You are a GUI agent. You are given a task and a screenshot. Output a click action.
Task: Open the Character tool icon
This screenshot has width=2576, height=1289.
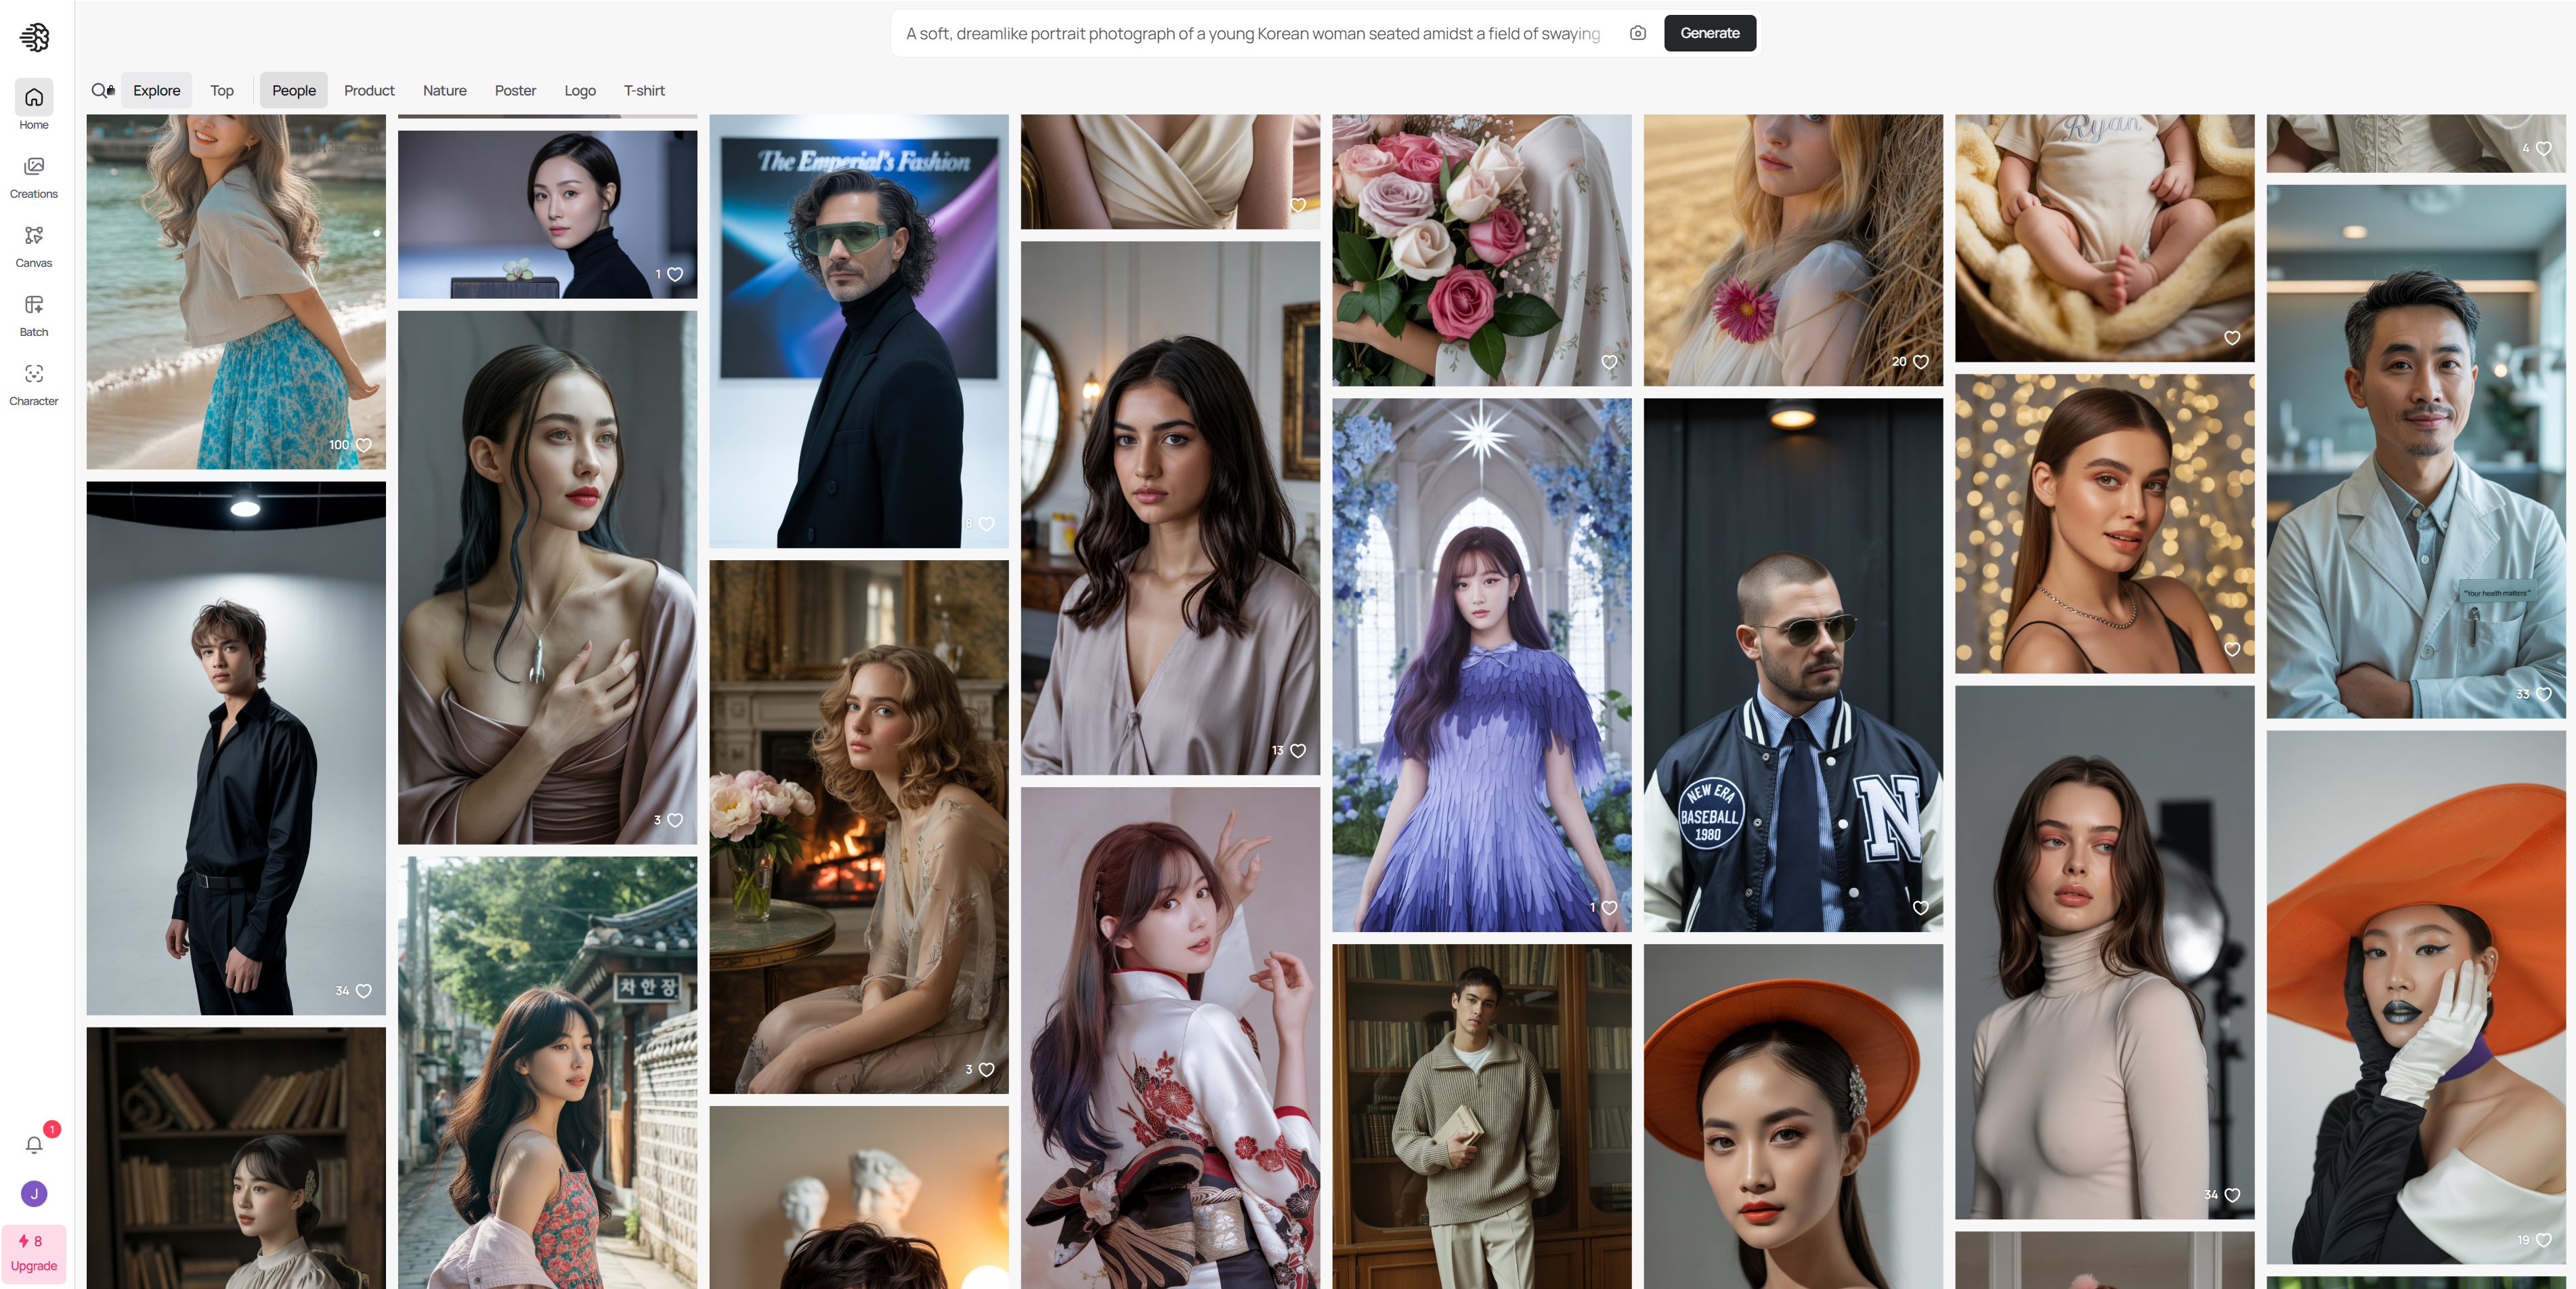tap(34, 373)
